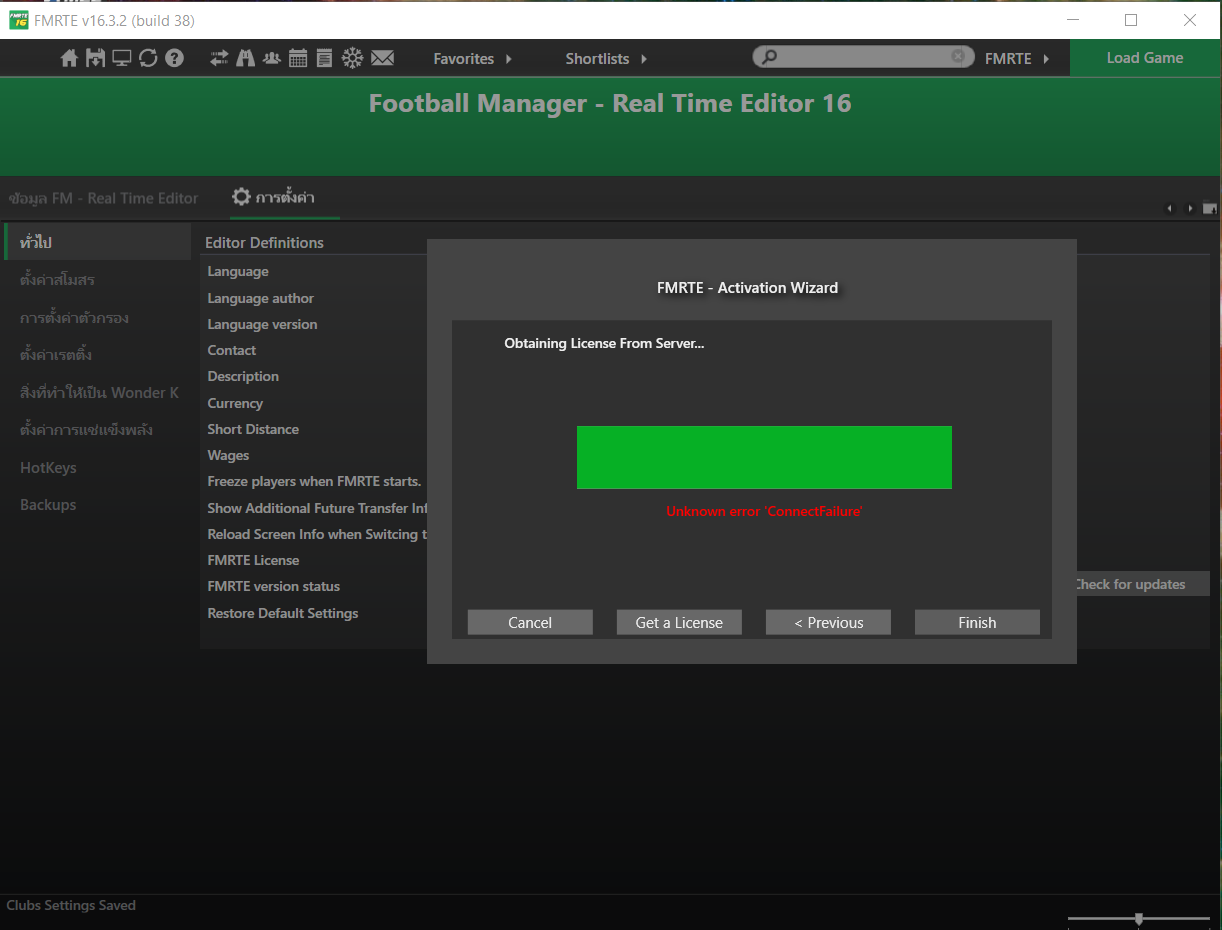The width and height of the screenshot is (1222, 930).
Task: Click the tab scroll right arrow
Action: [1190, 208]
